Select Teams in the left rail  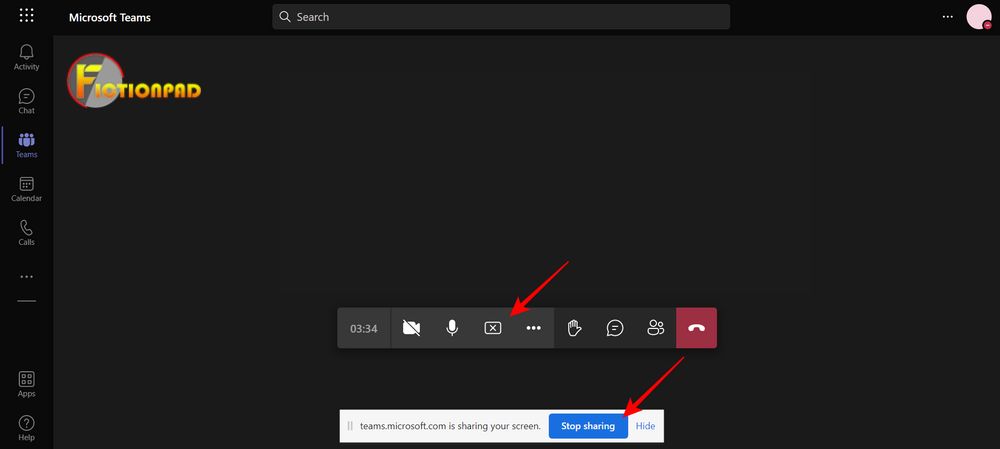[26, 145]
